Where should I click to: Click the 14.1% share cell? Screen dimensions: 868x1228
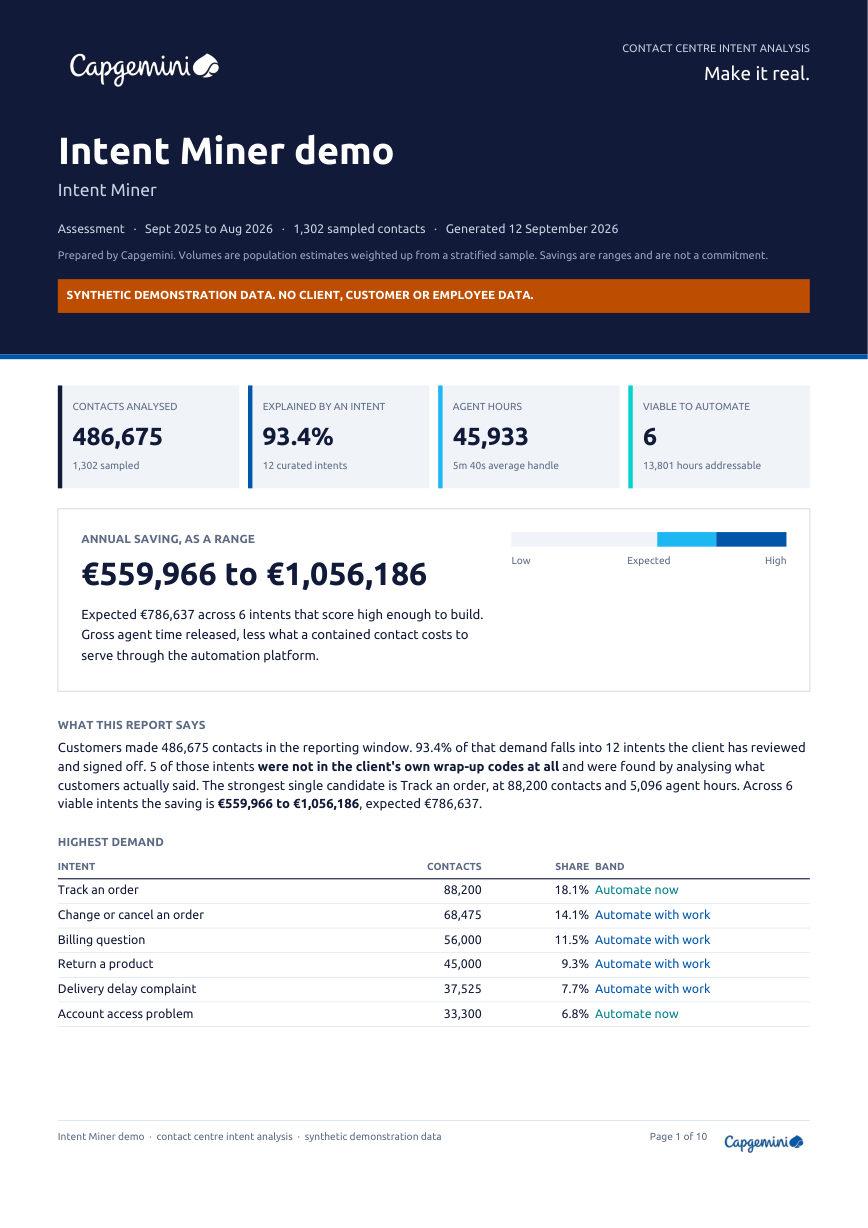[572, 915]
